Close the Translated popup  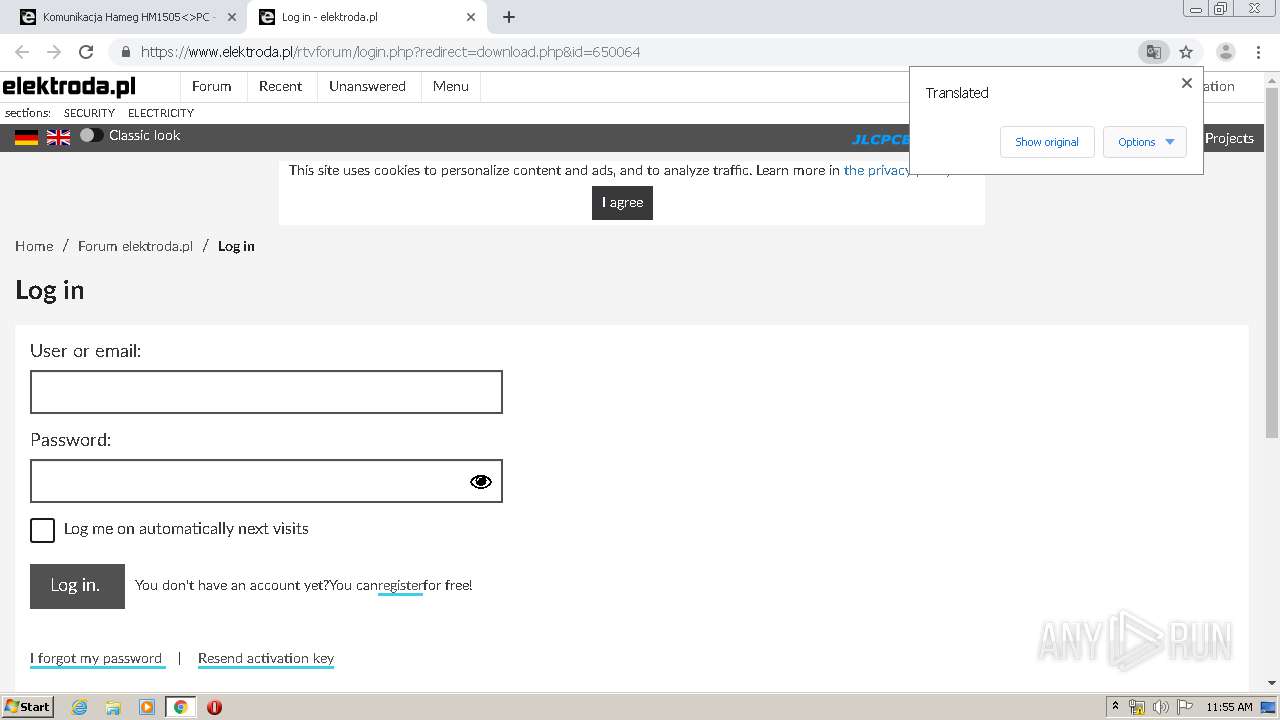point(1187,83)
